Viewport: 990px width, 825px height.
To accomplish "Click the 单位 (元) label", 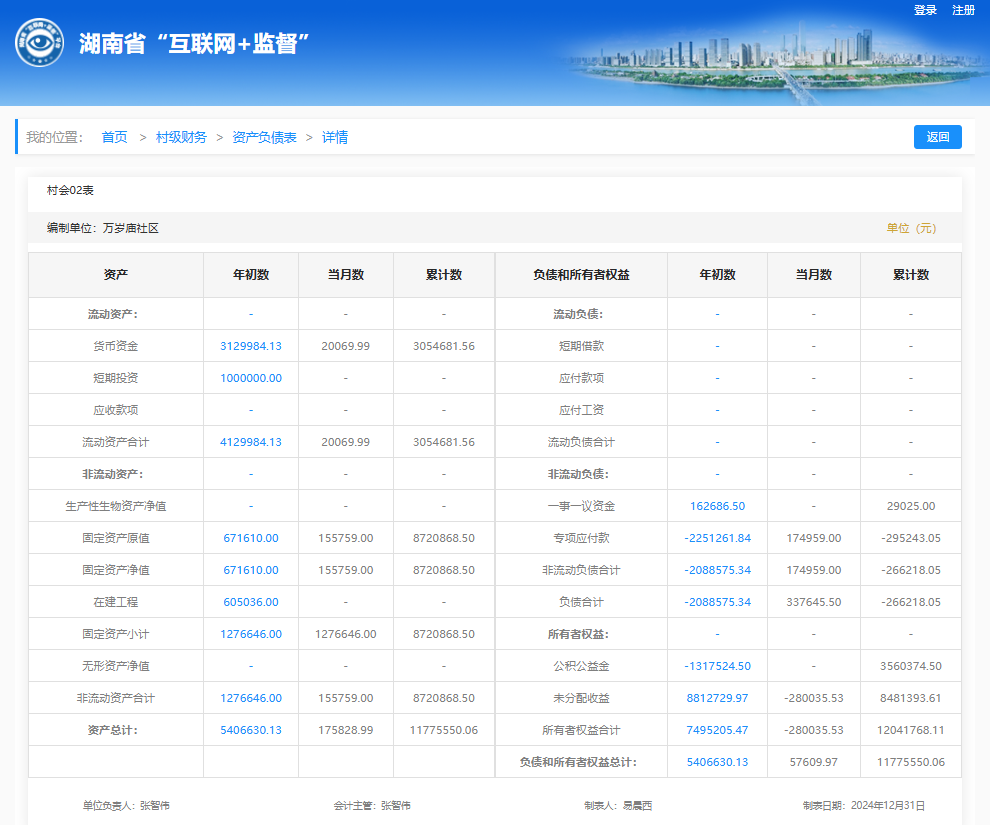I will 911,228.
